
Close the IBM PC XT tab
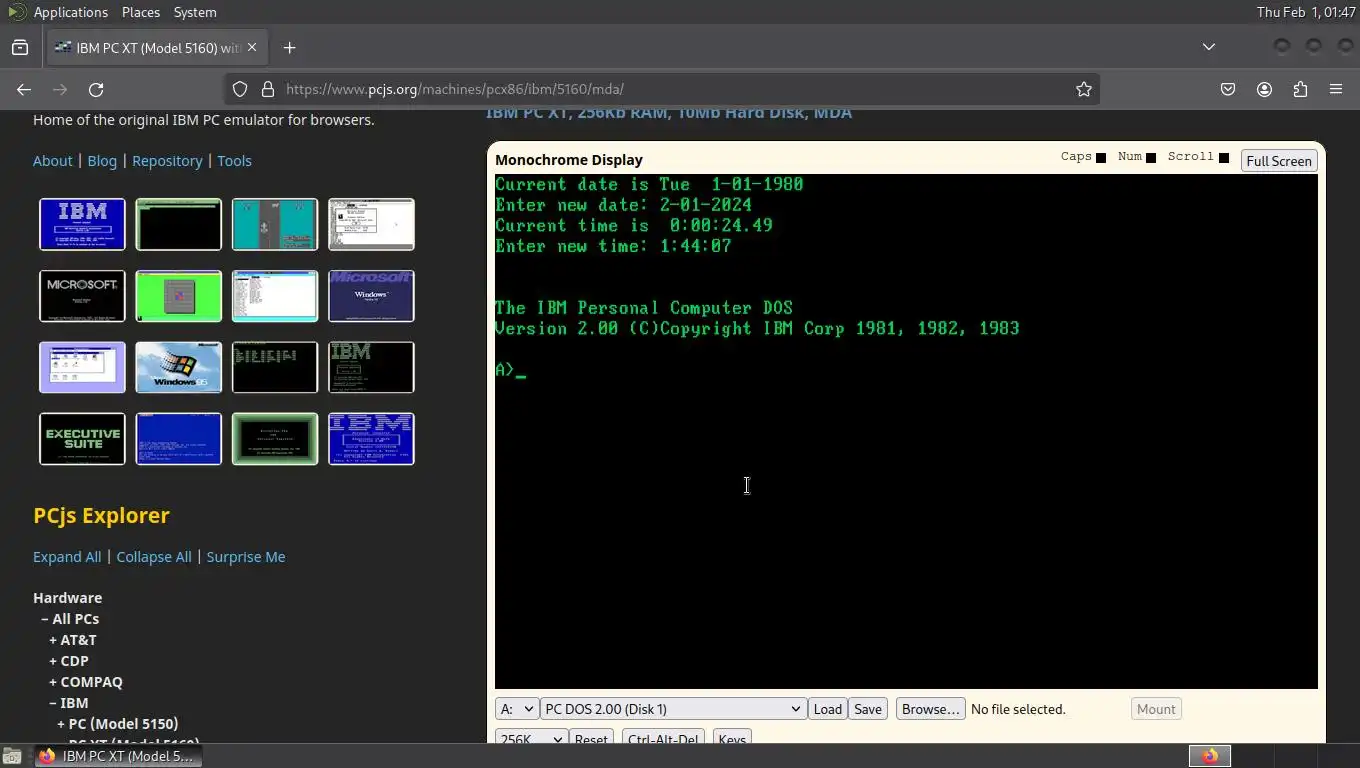point(252,47)
